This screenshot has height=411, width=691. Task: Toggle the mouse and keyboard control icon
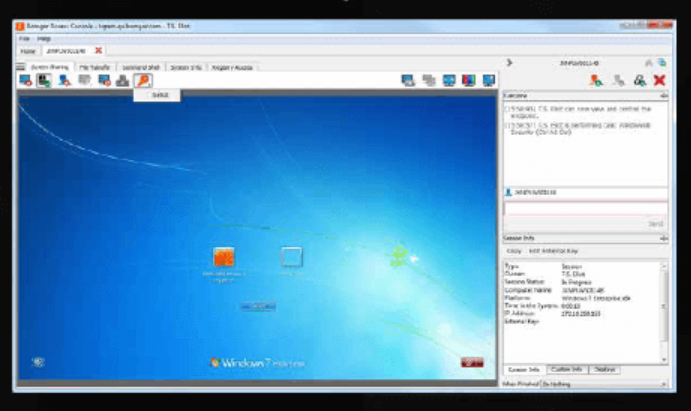pyautogui.click(x=44, y=80)
